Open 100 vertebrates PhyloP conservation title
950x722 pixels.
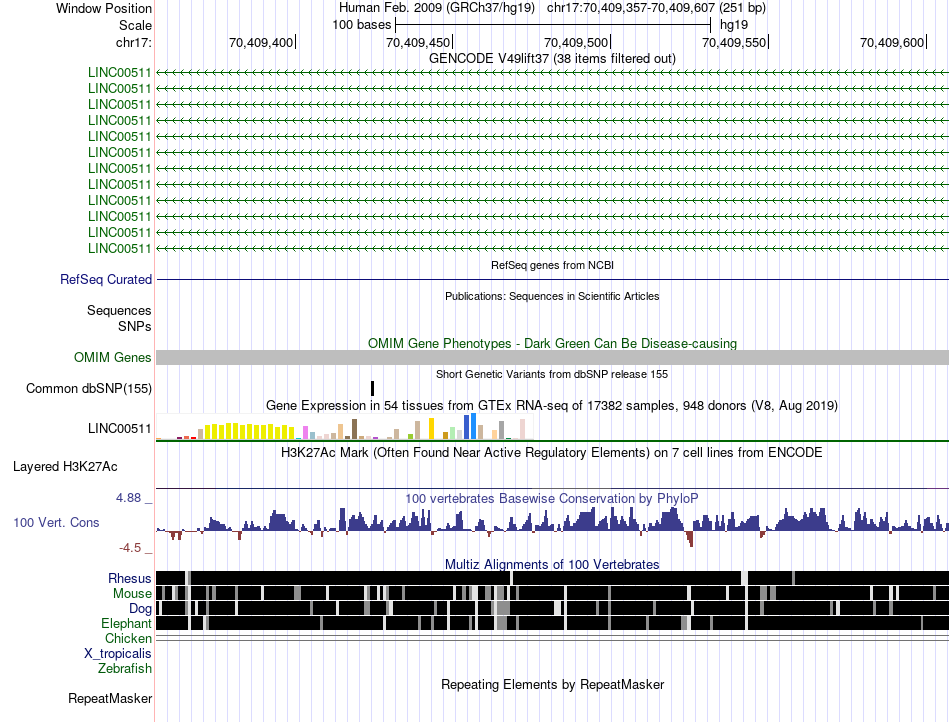552,498
